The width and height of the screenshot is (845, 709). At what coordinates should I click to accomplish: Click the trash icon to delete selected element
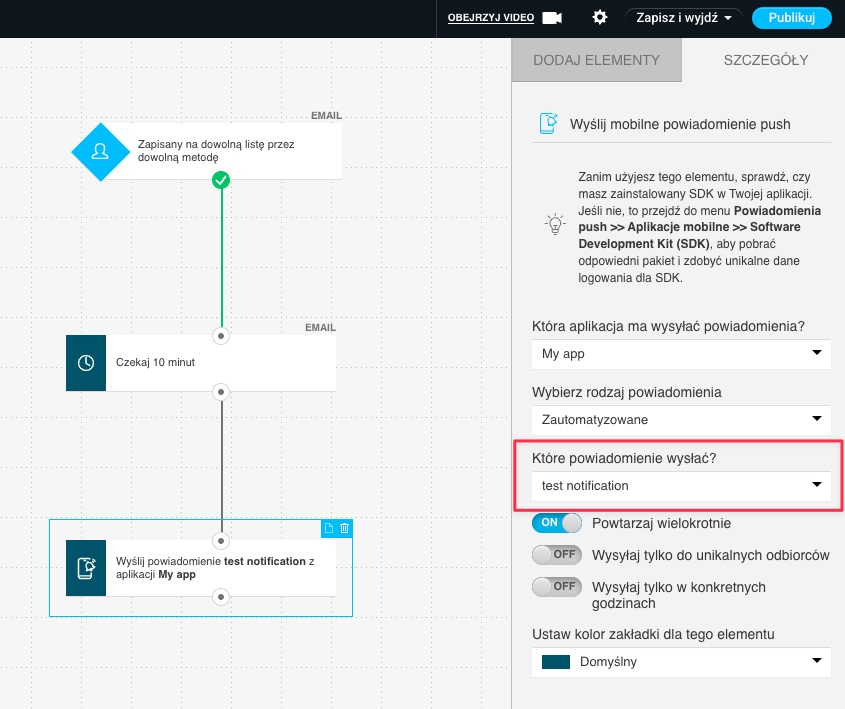click(344, 528)
